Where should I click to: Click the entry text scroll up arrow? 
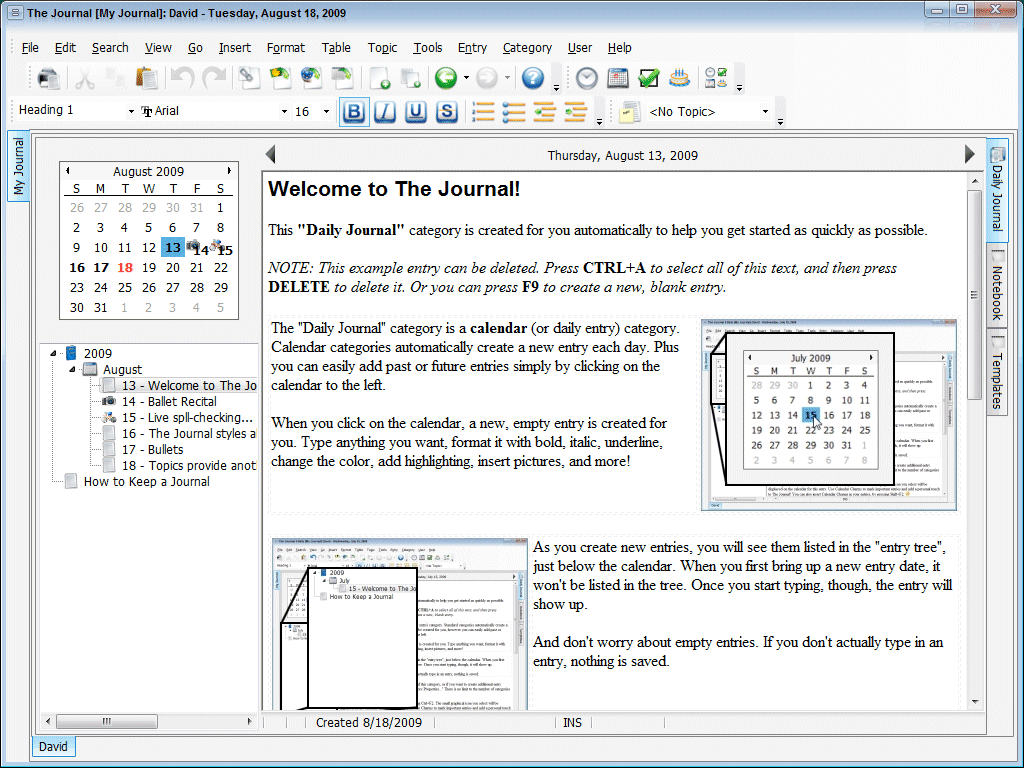[975, 180]
